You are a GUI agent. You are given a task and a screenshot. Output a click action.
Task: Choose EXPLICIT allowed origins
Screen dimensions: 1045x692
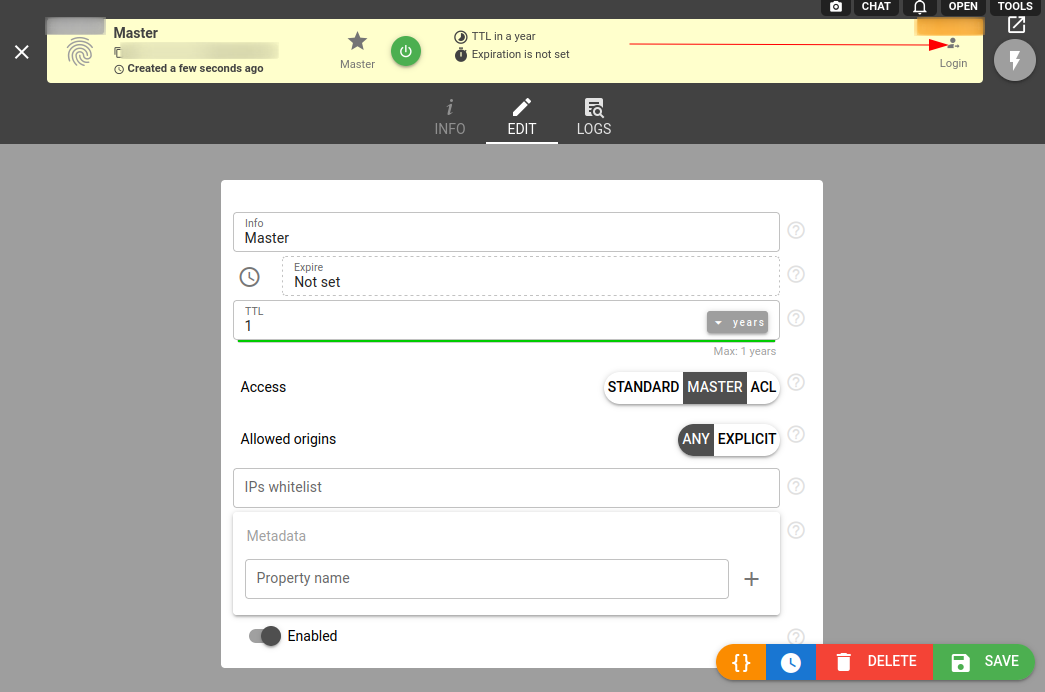tap(746, 439)
